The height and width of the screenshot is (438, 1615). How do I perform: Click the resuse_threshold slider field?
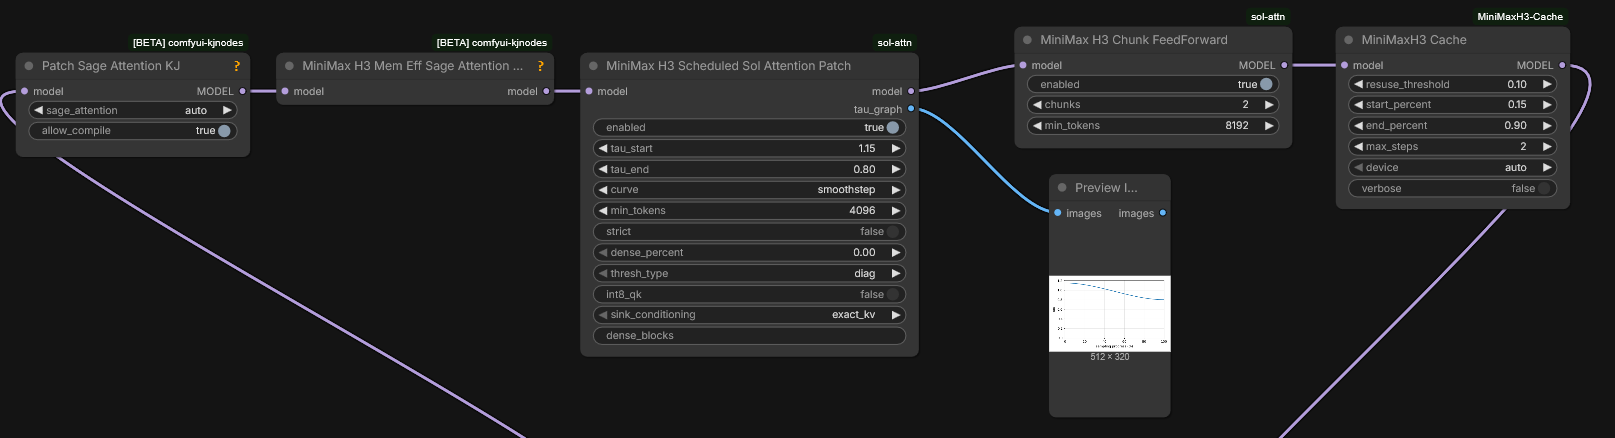point(1452,84)
